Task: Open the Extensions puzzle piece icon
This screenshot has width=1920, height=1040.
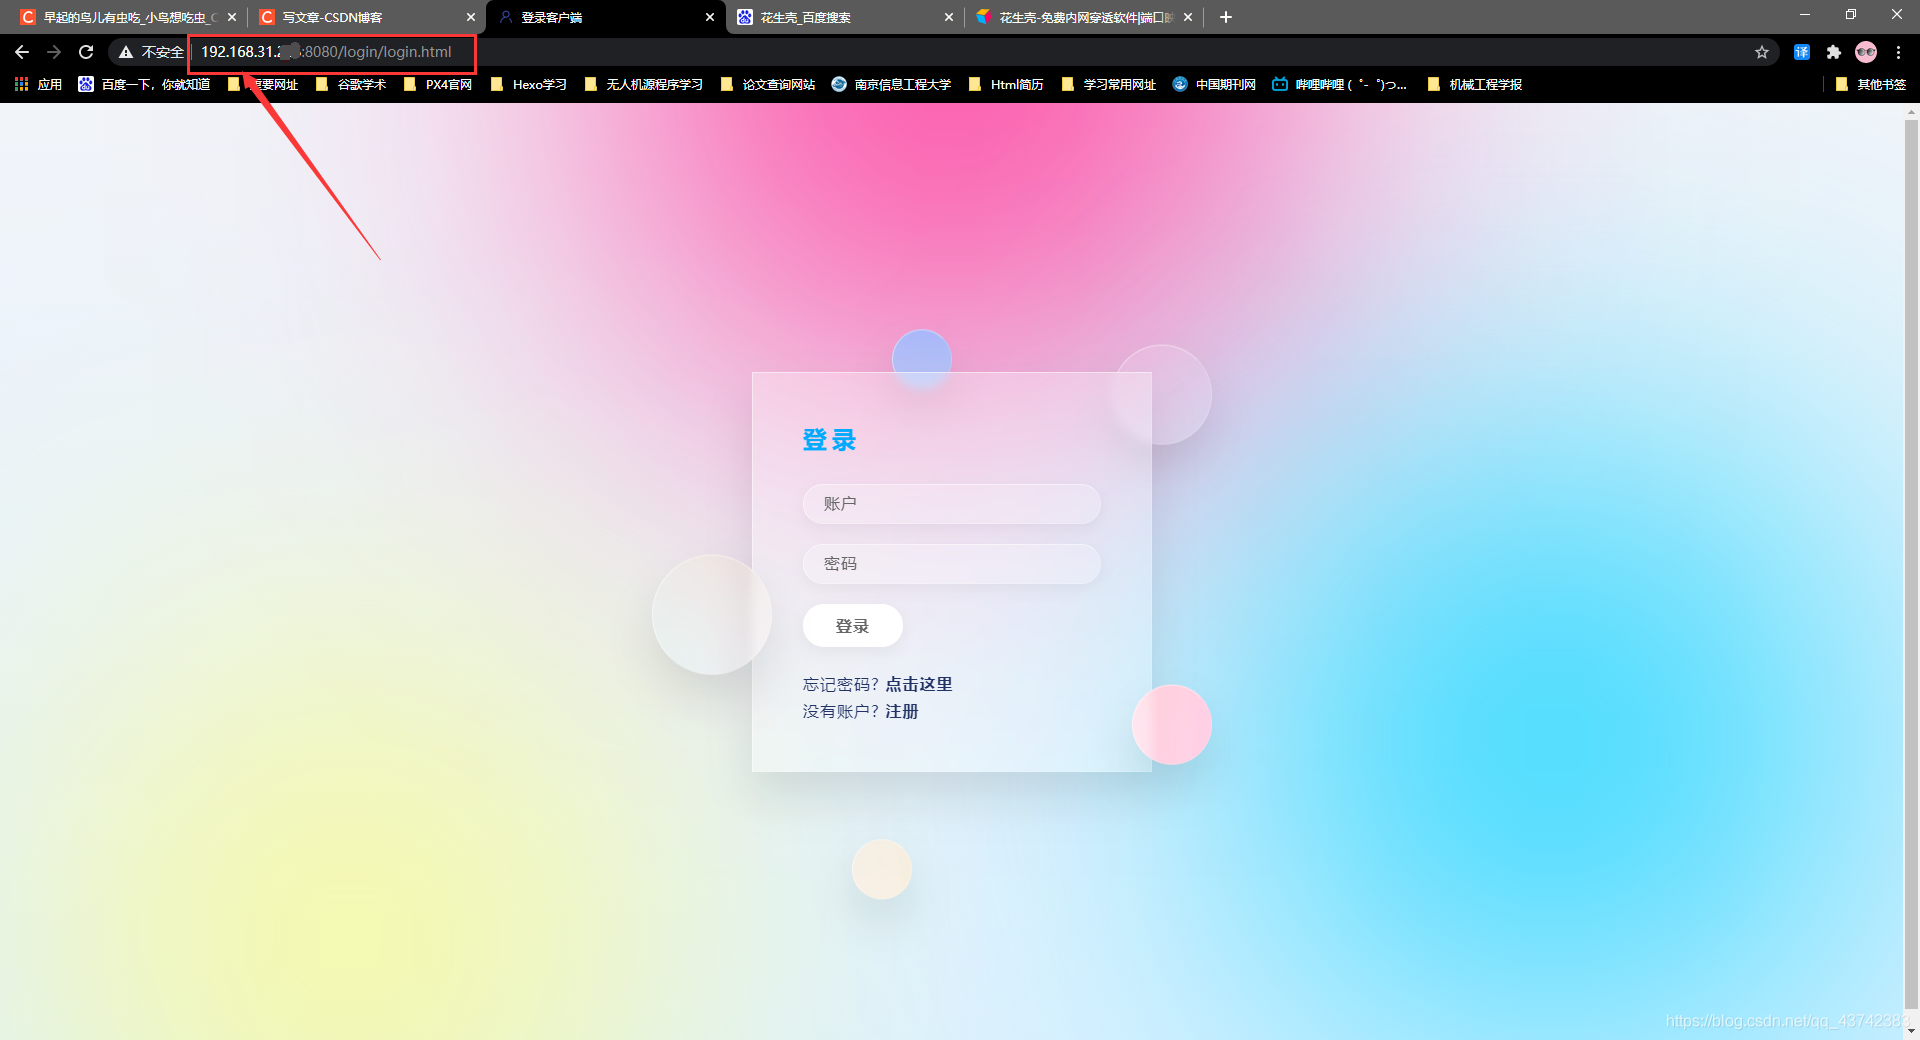Action: point(1834,52)
